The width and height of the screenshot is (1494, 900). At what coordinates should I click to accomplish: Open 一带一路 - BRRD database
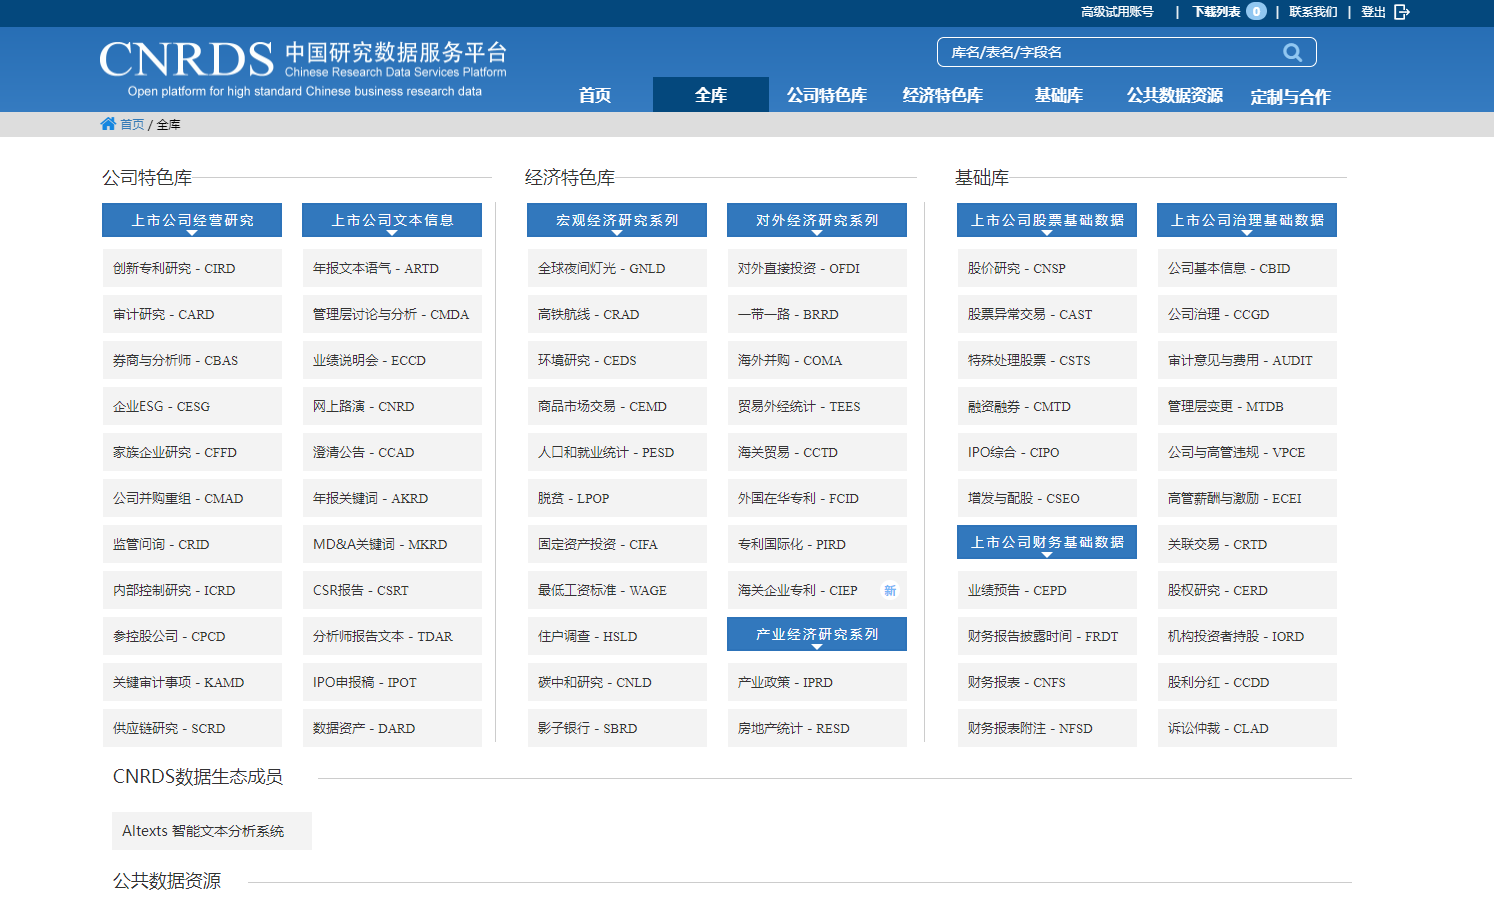(817, 314)
